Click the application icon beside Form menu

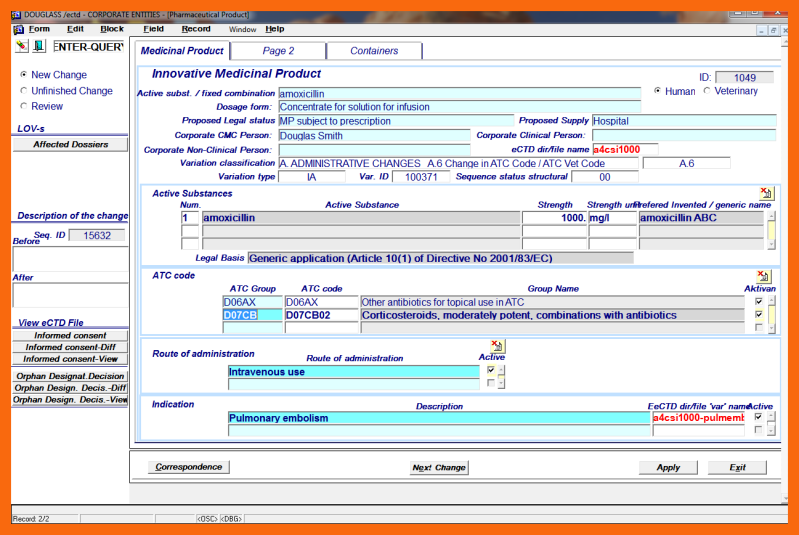click(17, 29)
